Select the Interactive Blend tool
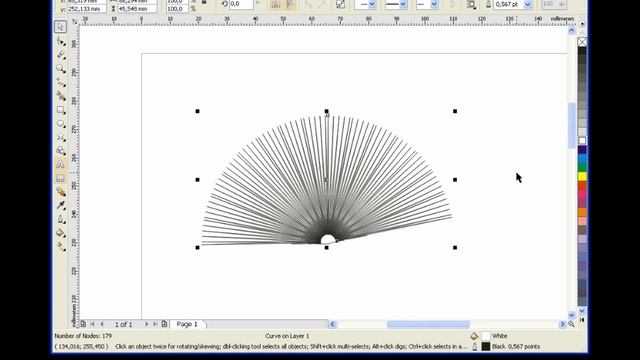 61,191
